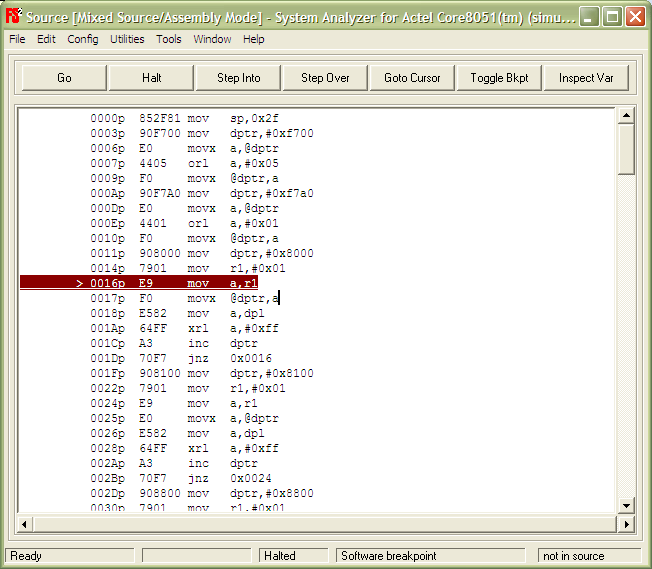The height and width of the screenshot is (569, 652).
Task: Click line 0009p movx @dptr,a
Action: click(x=184, y=178)
